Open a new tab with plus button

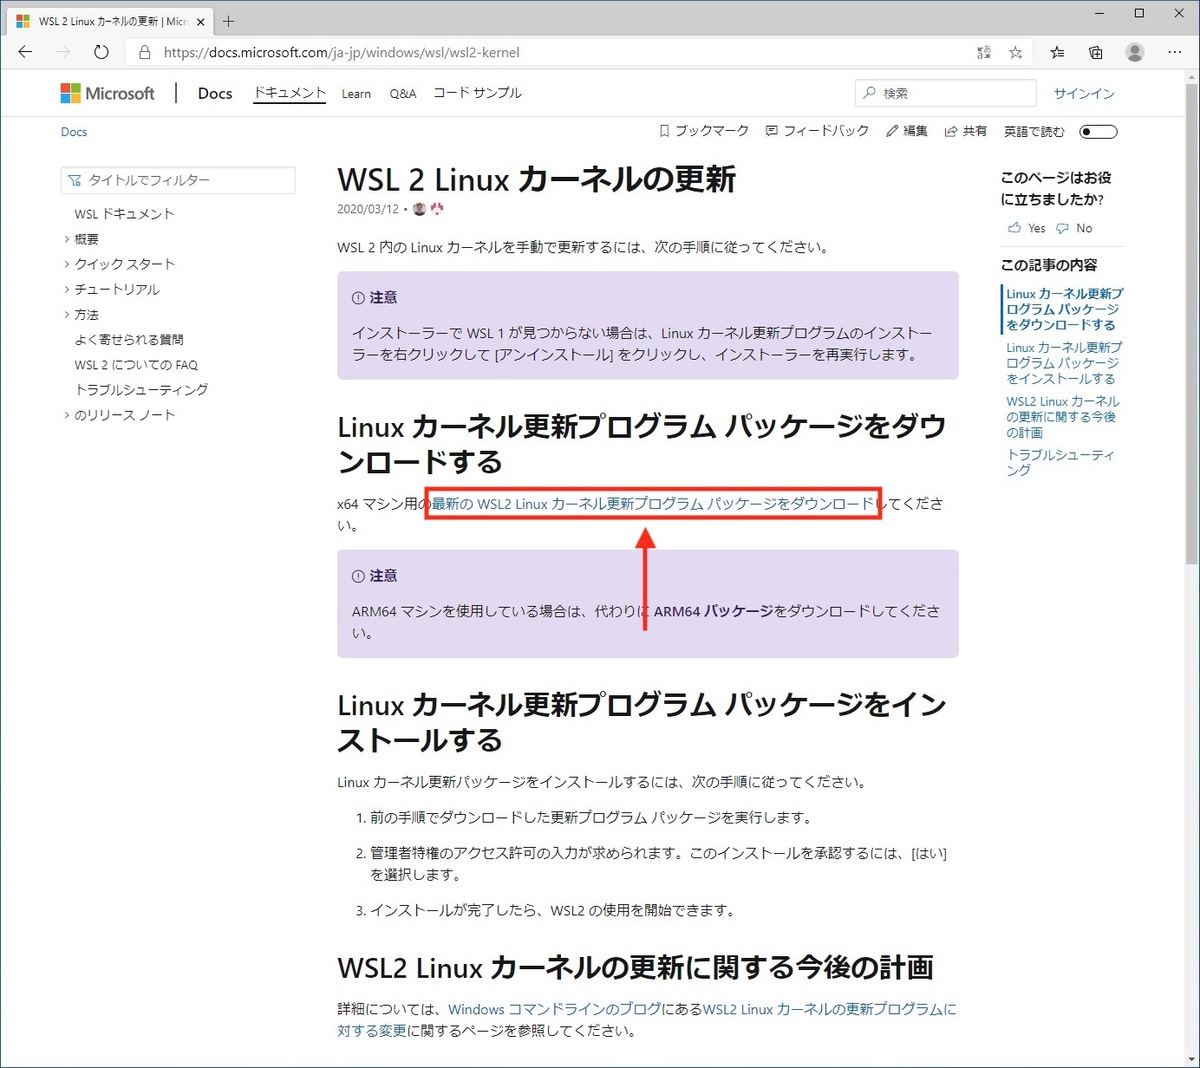[x=228, y=21]
